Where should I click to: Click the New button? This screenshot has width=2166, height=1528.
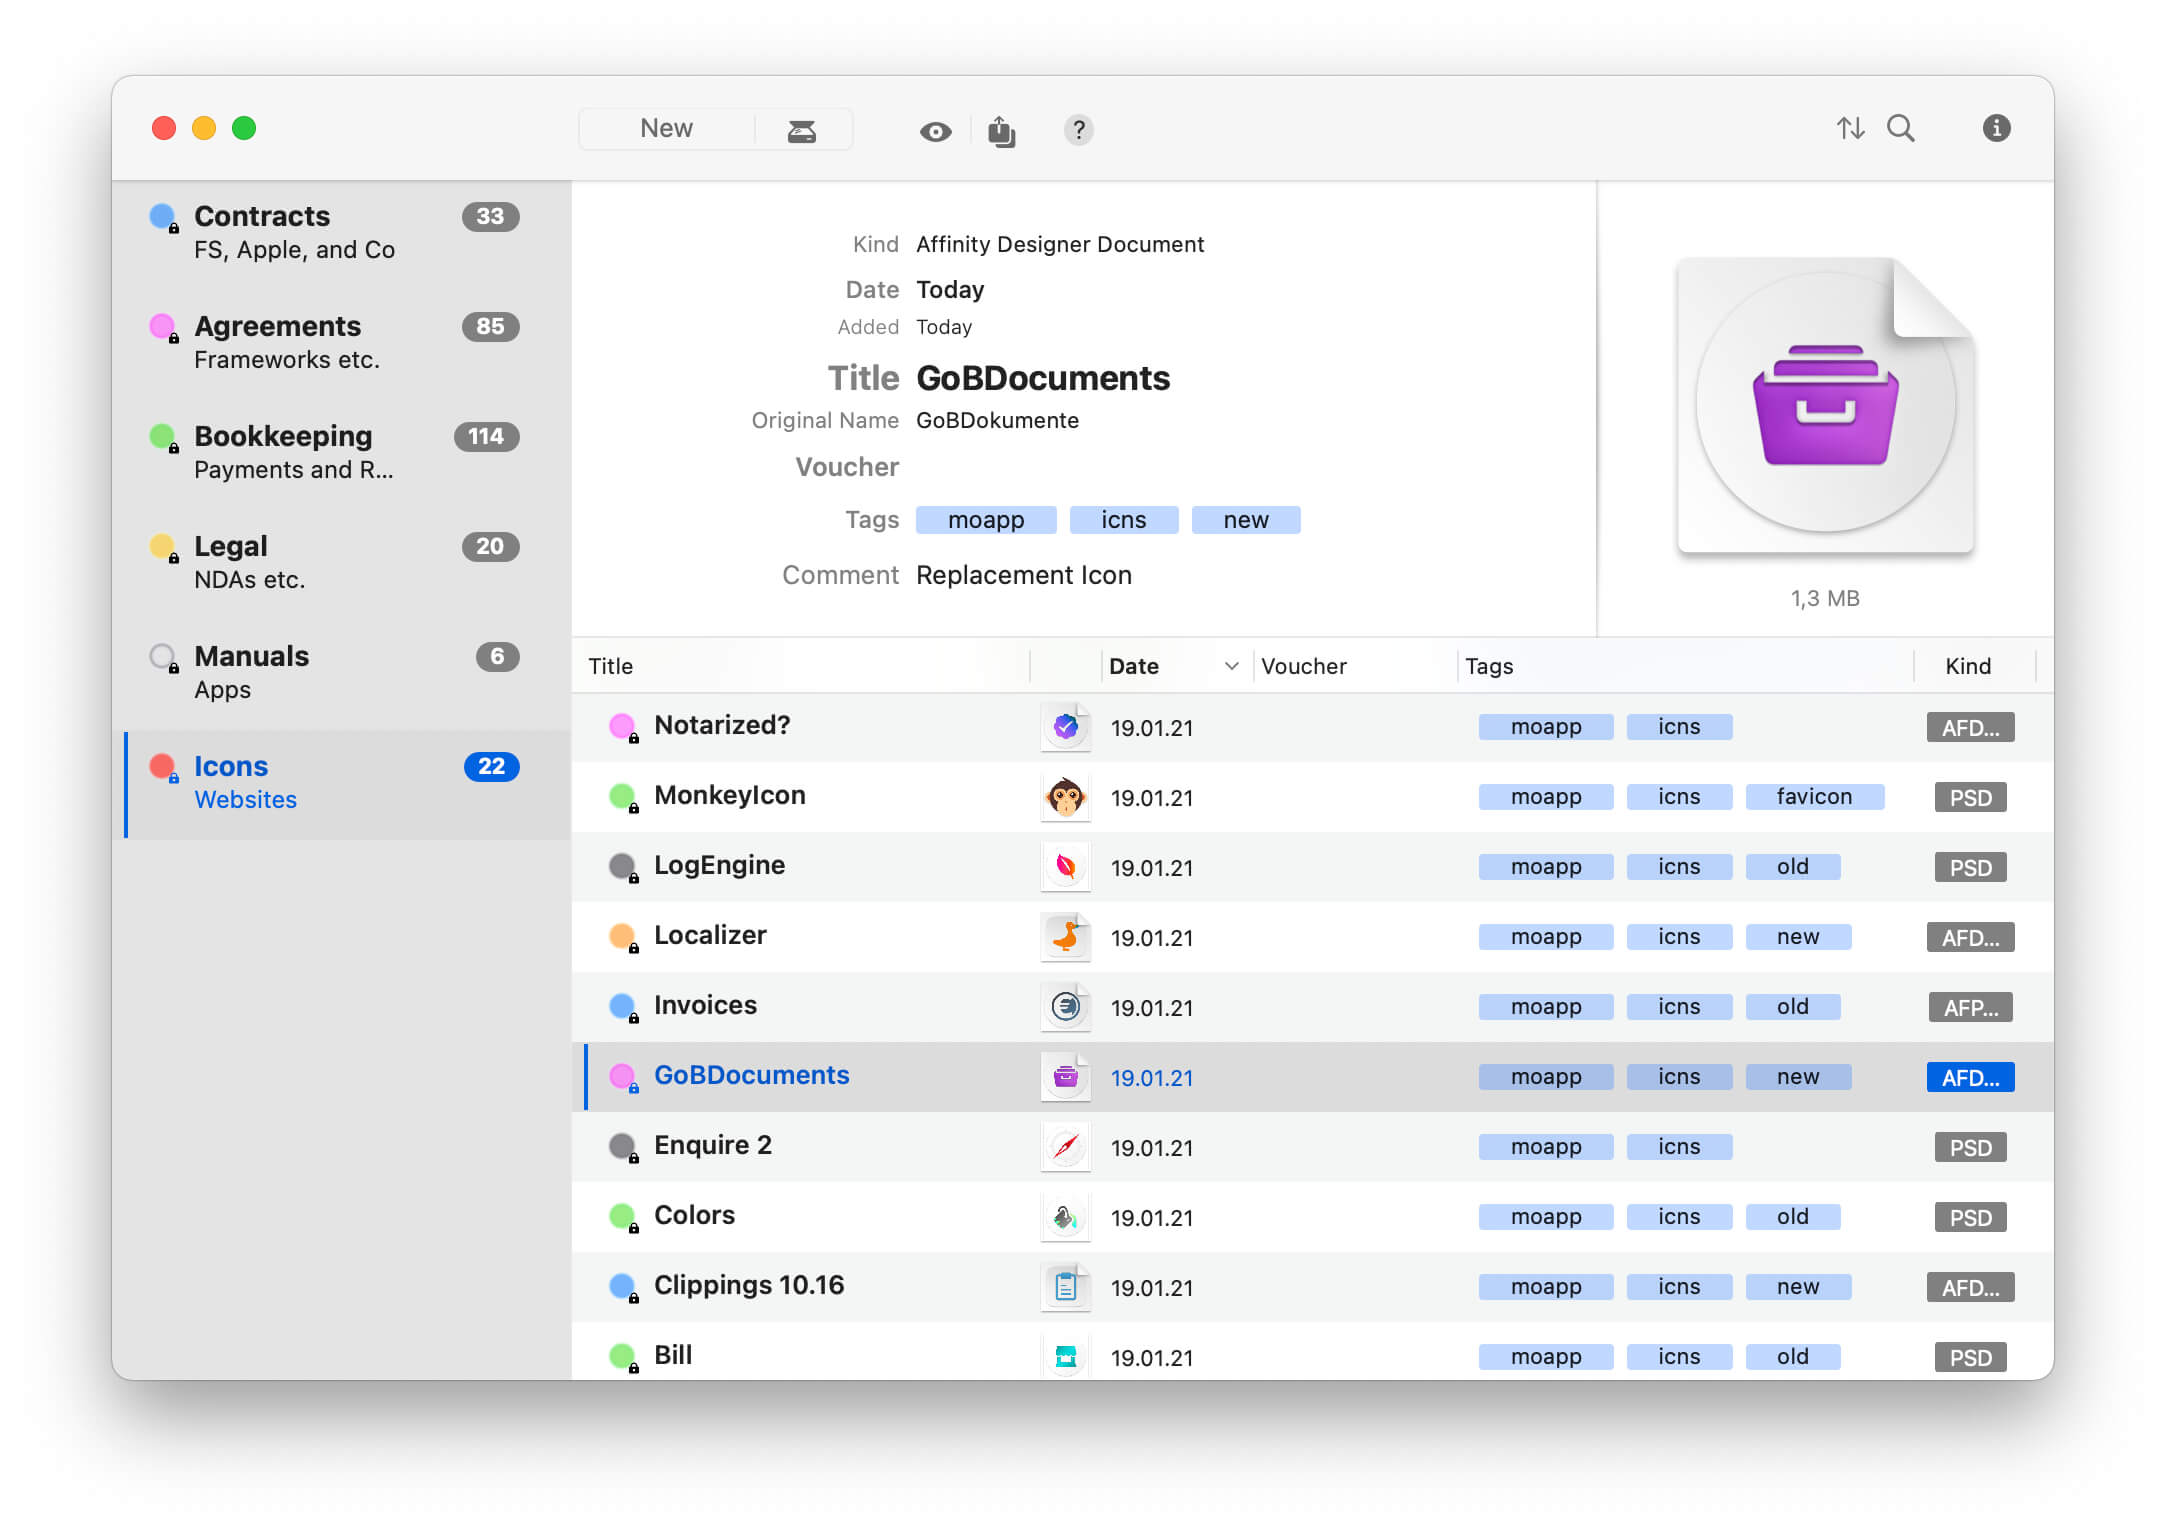click(666, 129)
